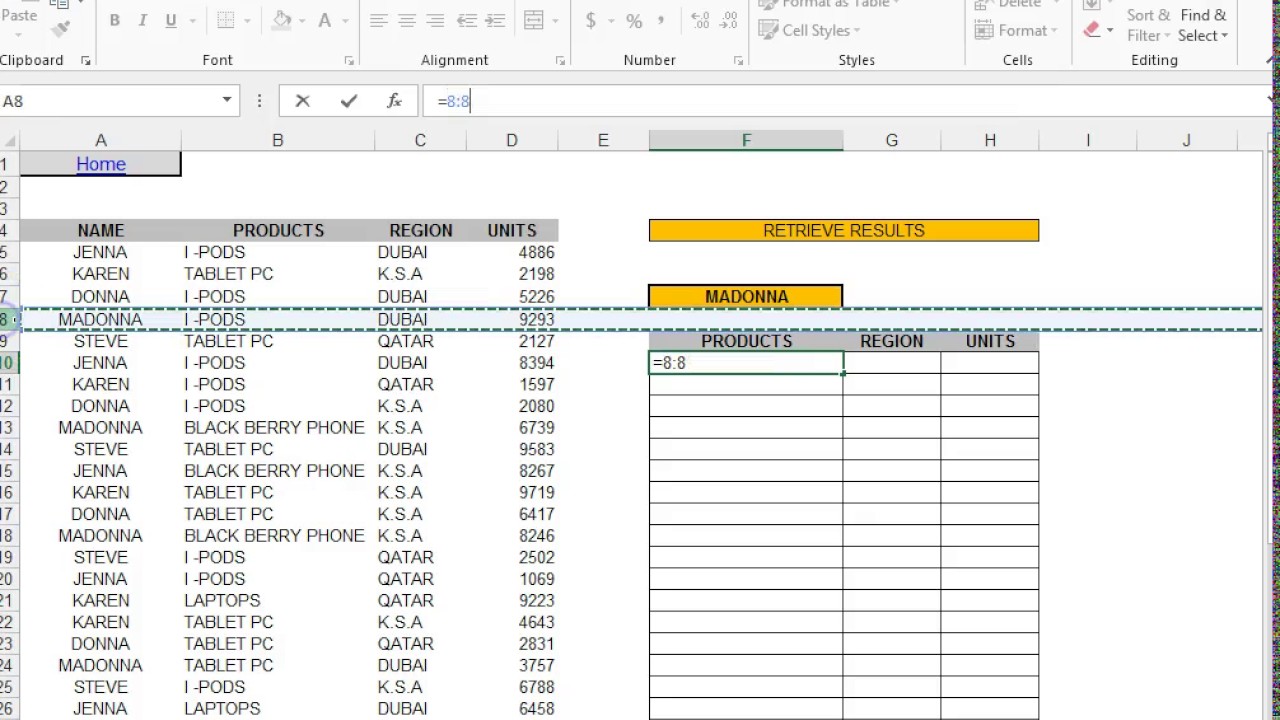Align text right
Screen dimensions: 1280x720
tap(435, 21)
